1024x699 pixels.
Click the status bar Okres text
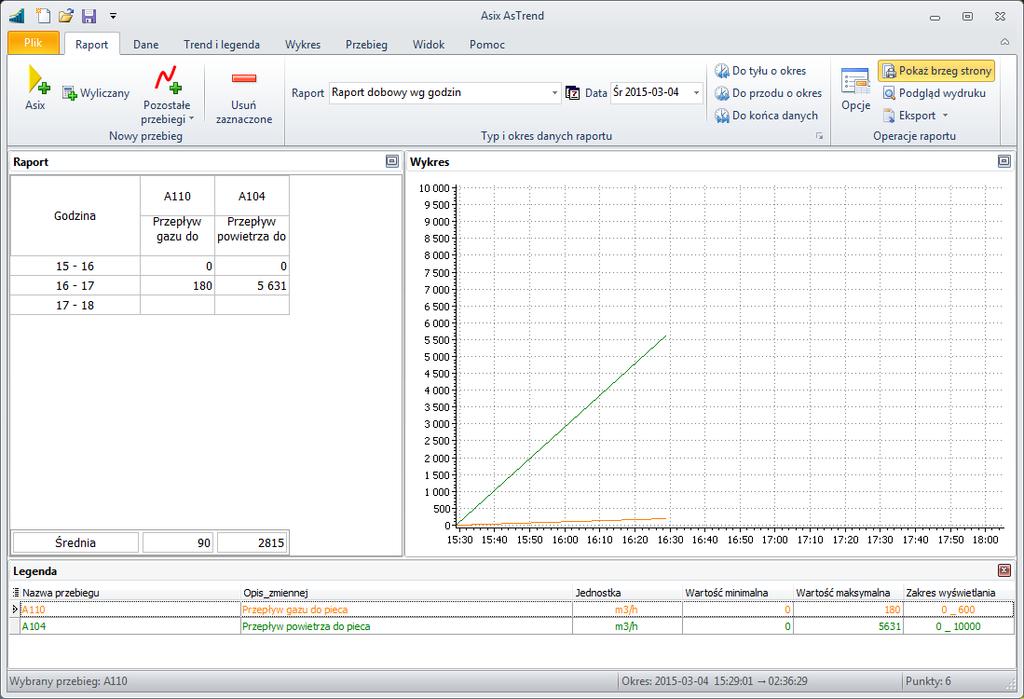714,681
